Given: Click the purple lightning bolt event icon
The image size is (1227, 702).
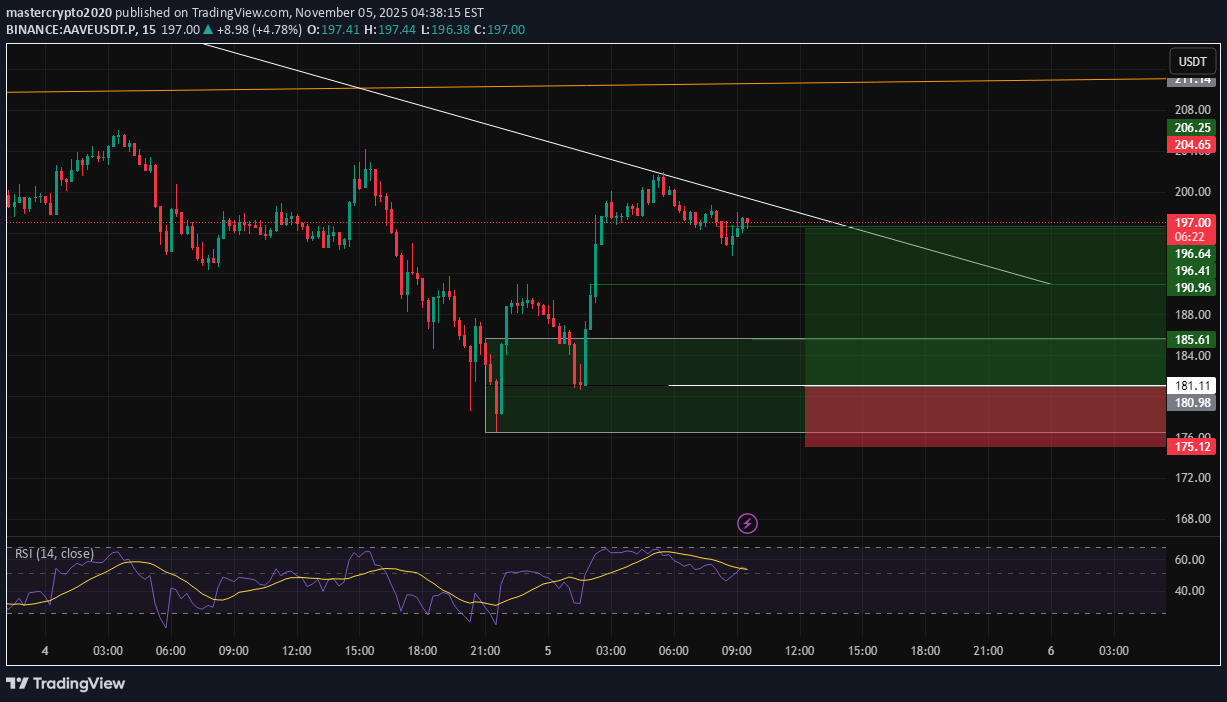Looking at the screenshot, I should (747, 523).
